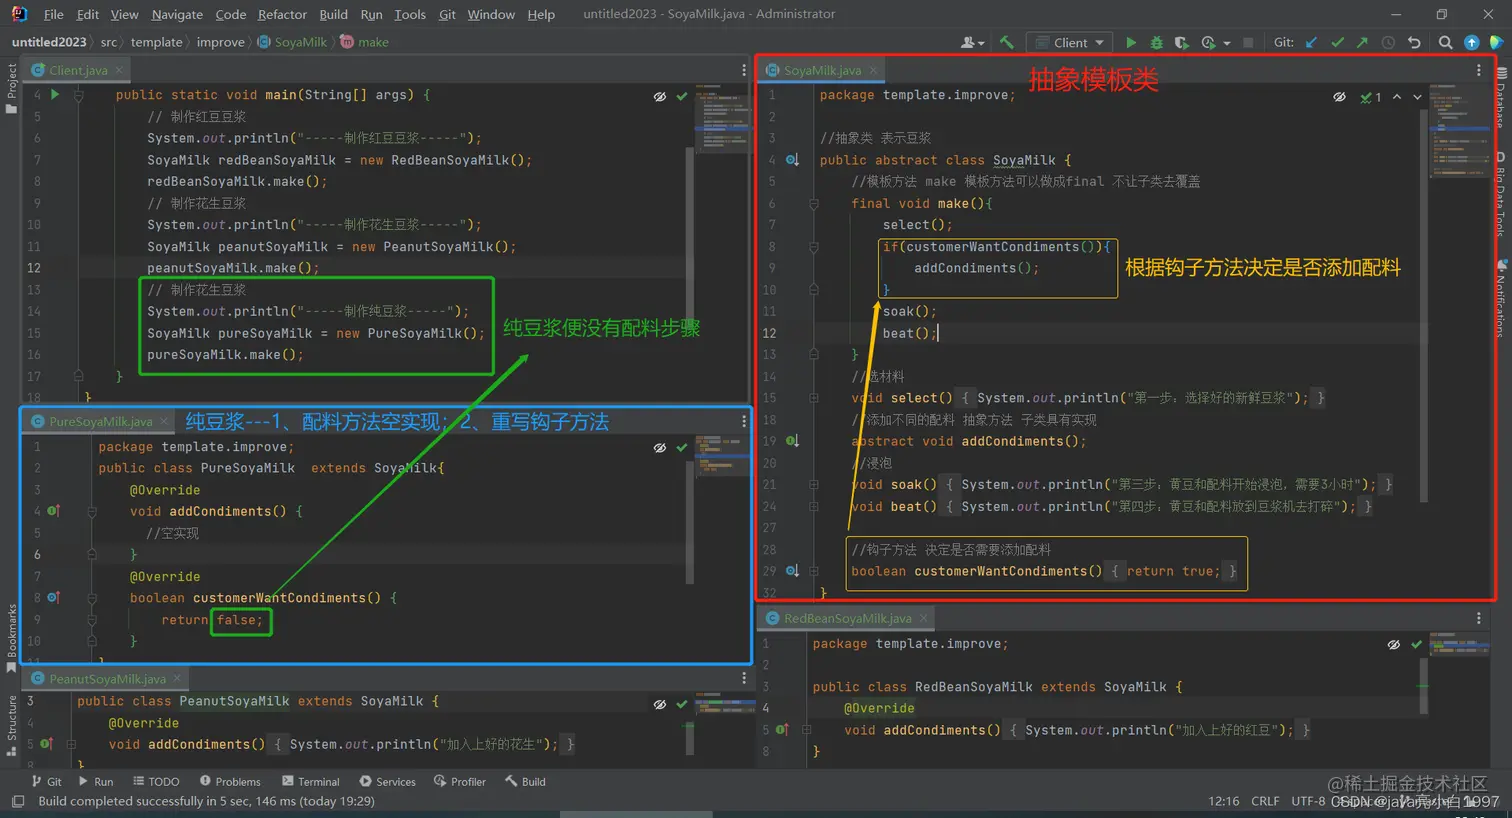Expand folded customerWantCondiments in SoyaMilk.java
This screenshot has width=1512, height=818.
coord(813,571)
